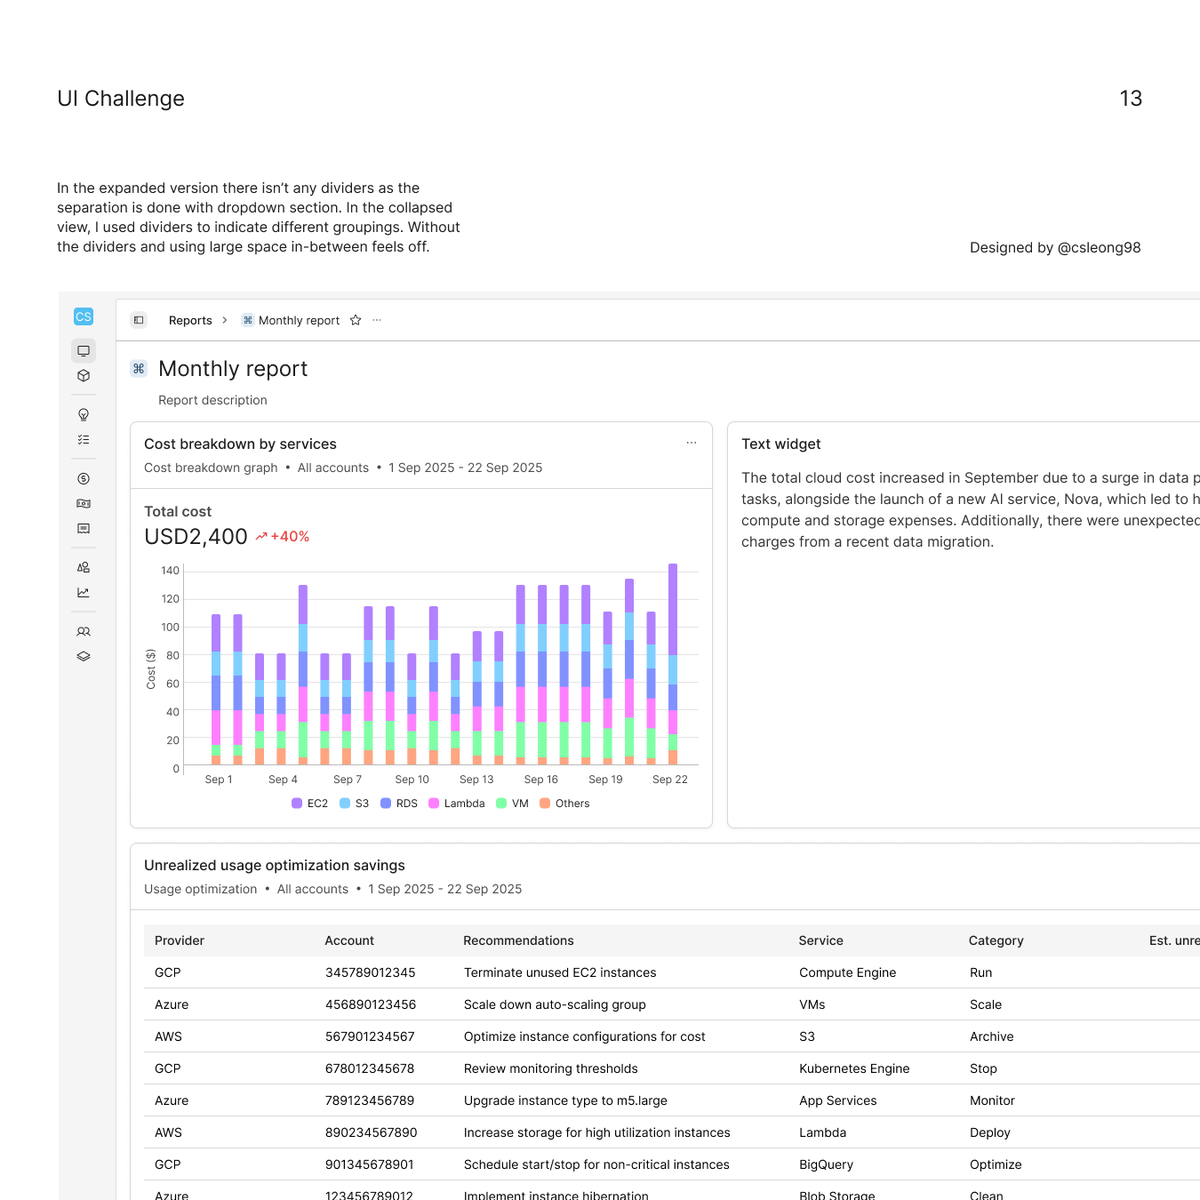Sort by Account column header
The image size is (1200, 1200).
coord(350,941)
